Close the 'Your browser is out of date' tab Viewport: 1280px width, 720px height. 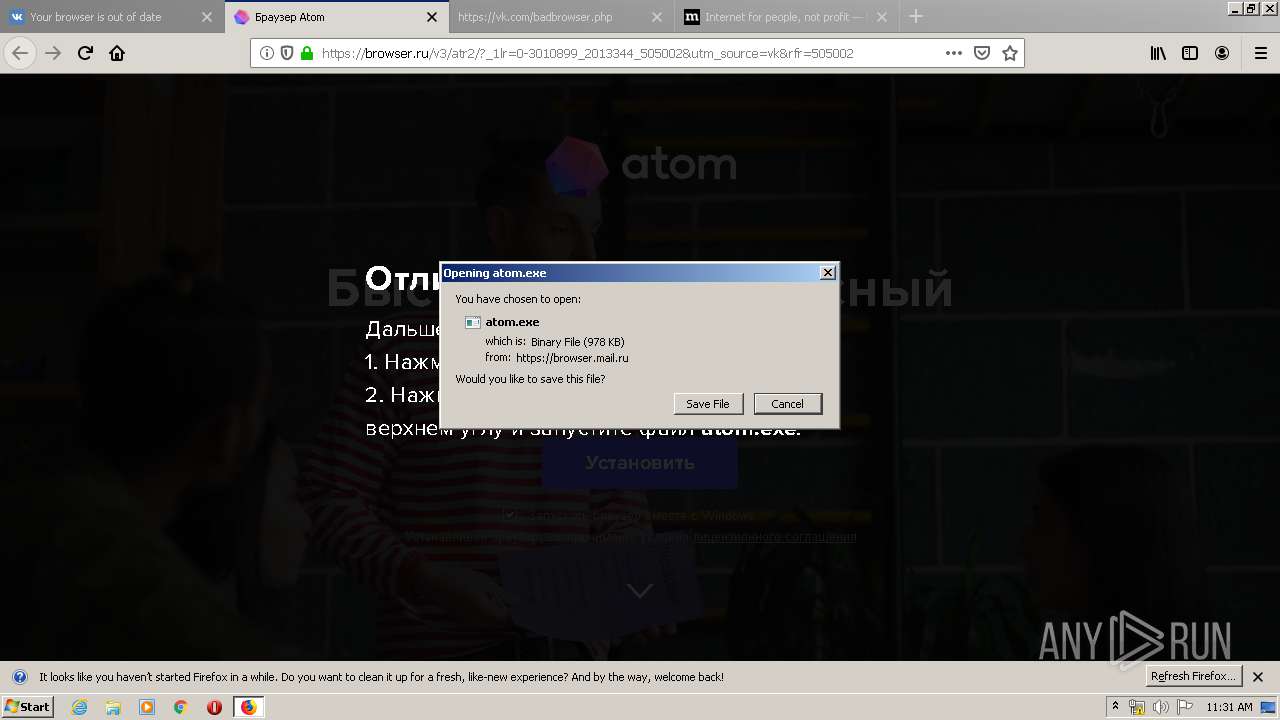click(207, 17)
